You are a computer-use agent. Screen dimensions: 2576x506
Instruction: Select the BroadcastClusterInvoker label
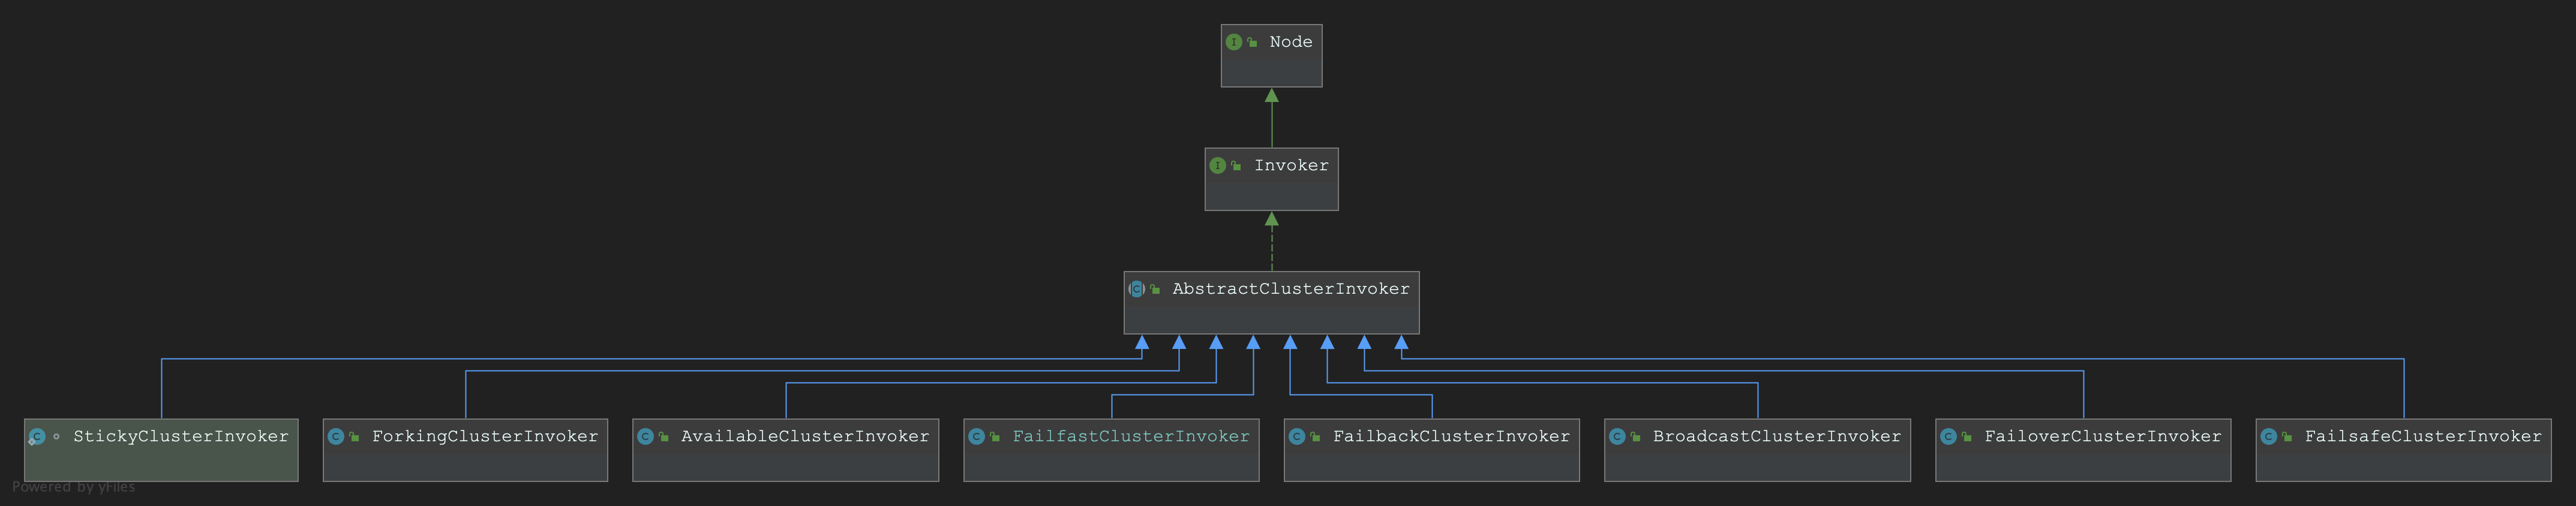1777,437
